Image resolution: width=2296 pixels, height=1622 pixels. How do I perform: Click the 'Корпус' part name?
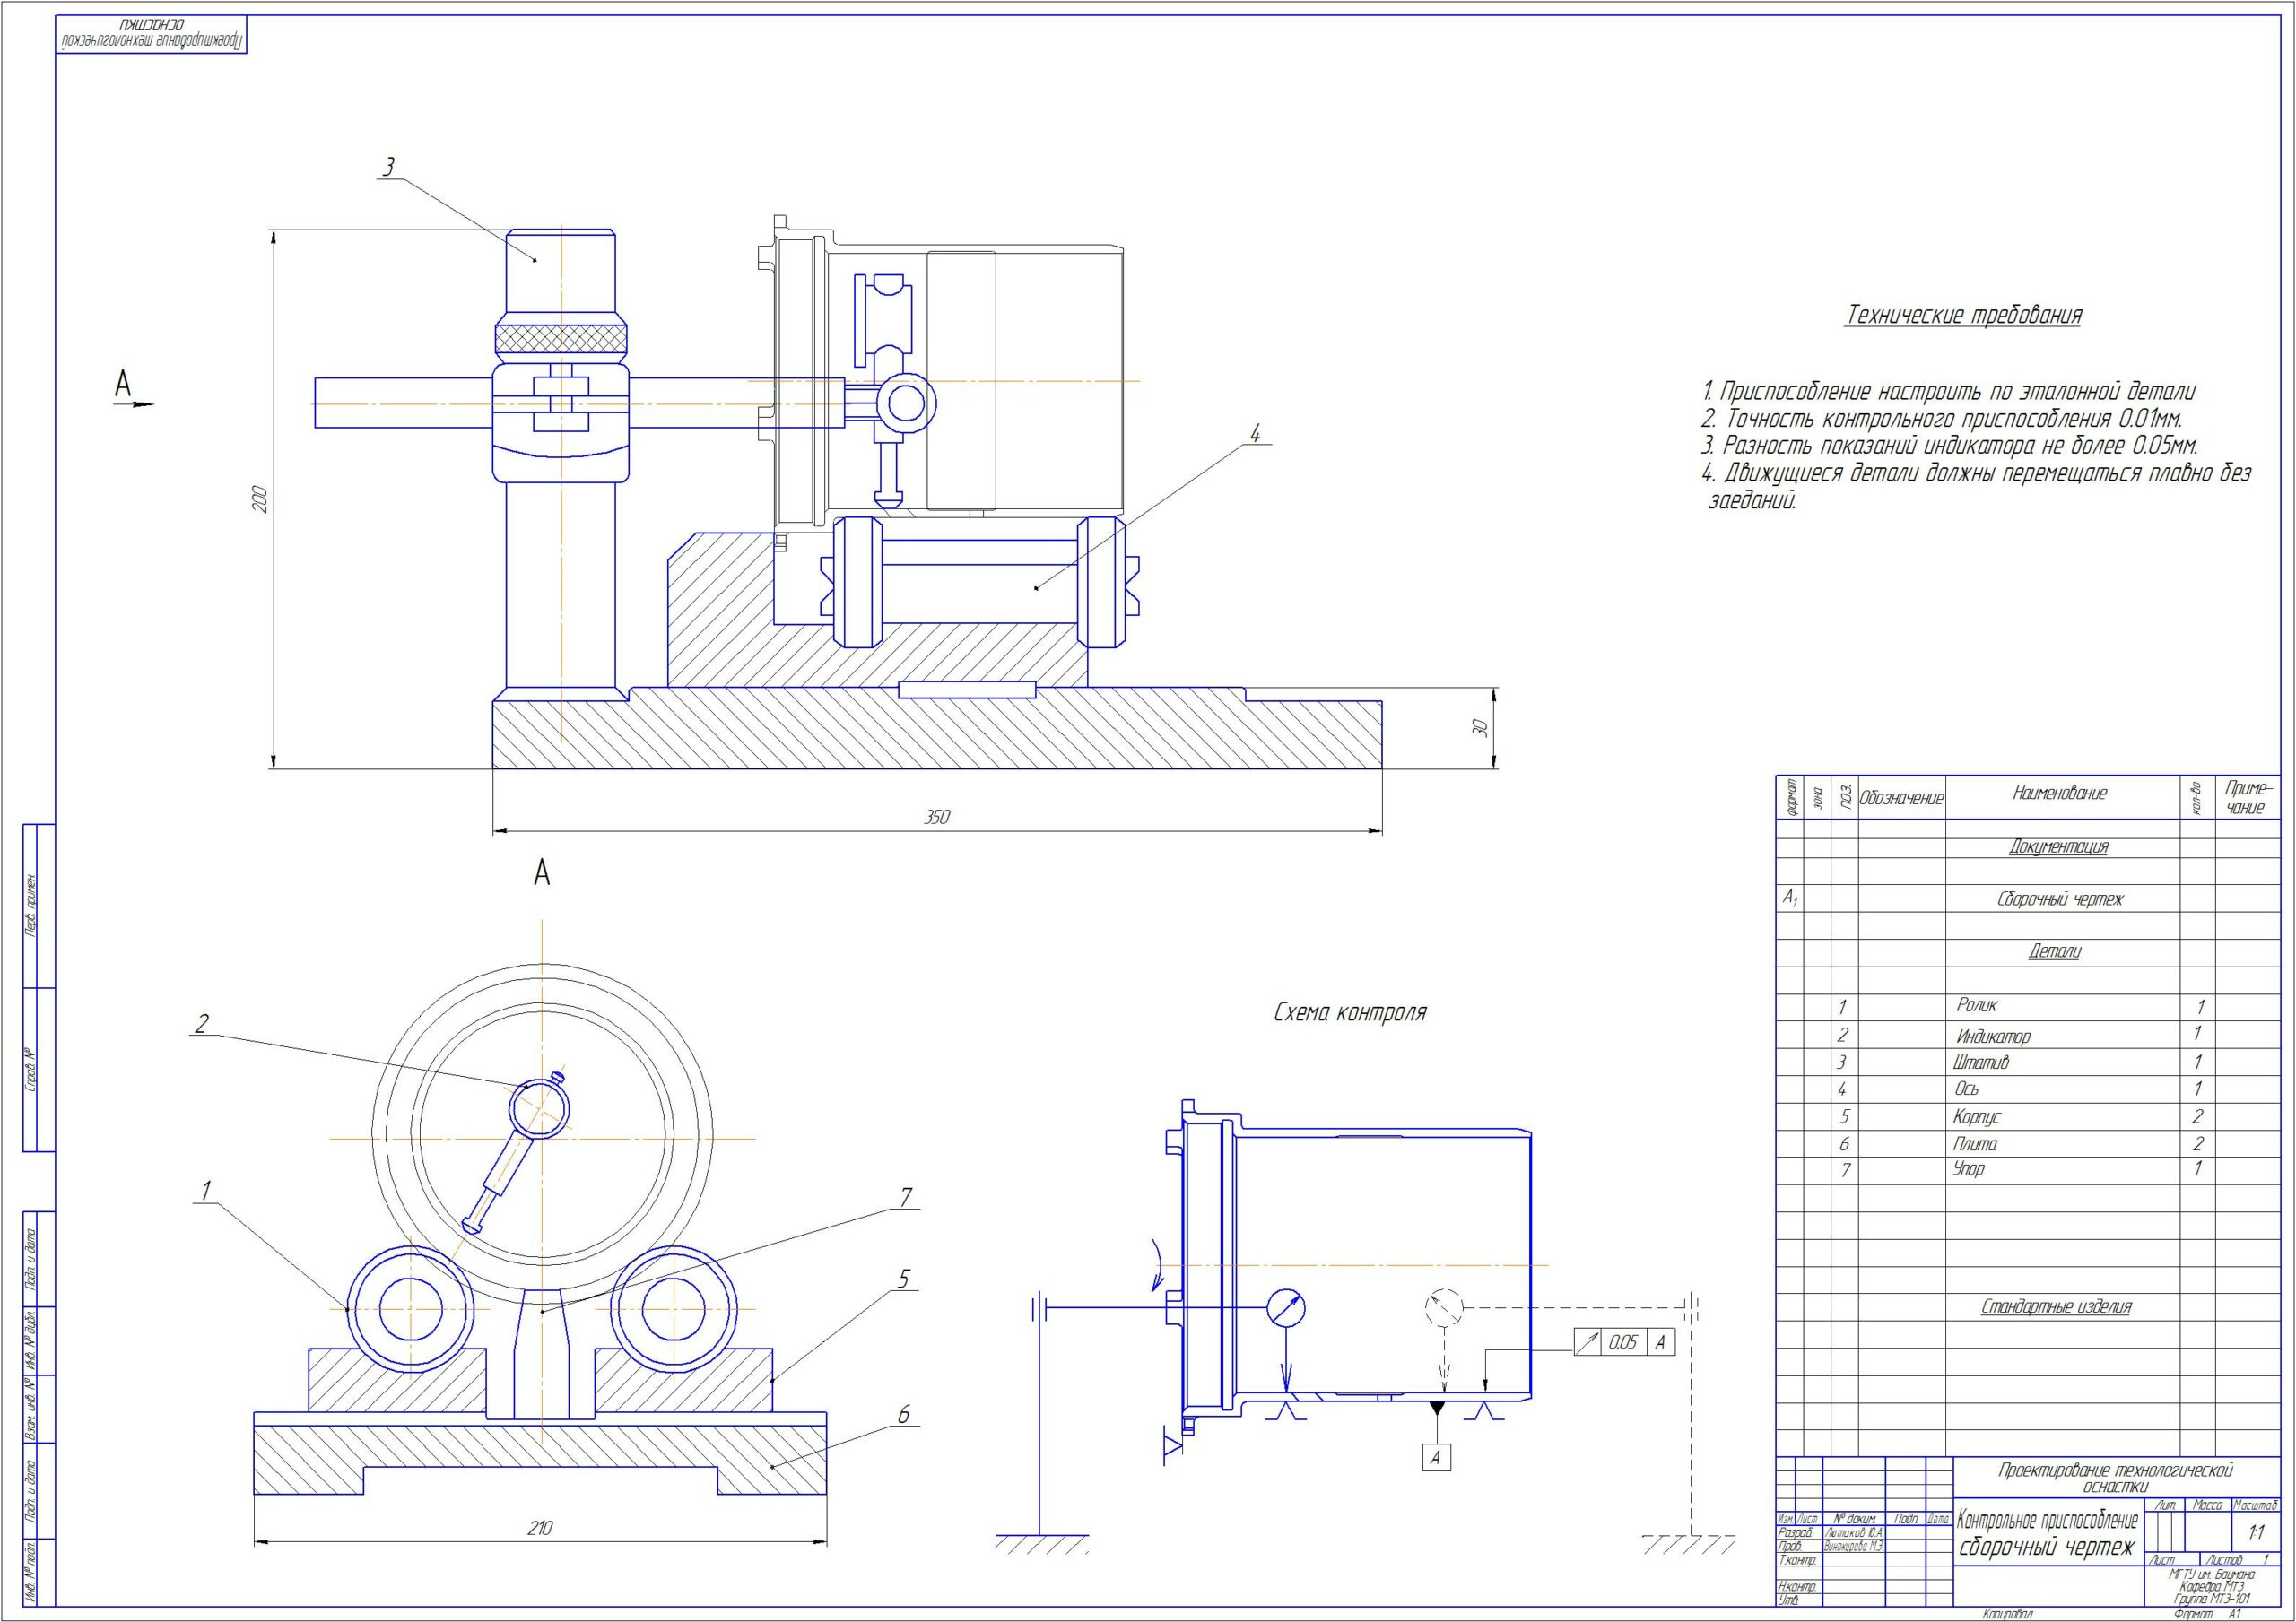[1976, 1116]
